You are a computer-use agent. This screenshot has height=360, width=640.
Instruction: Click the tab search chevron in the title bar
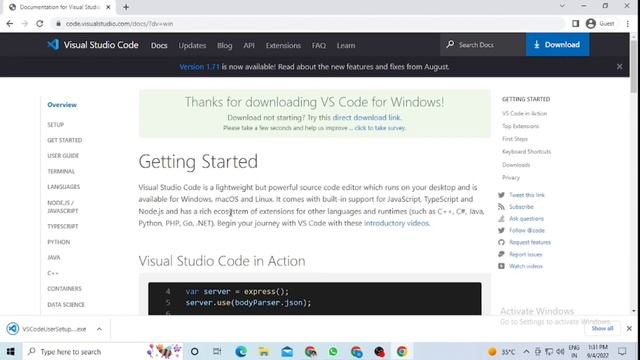(x=562, y=6)
